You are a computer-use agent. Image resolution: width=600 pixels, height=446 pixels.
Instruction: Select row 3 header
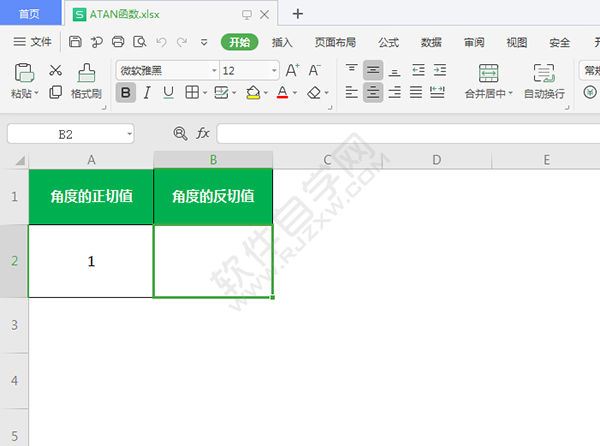(x=14, y=325)
